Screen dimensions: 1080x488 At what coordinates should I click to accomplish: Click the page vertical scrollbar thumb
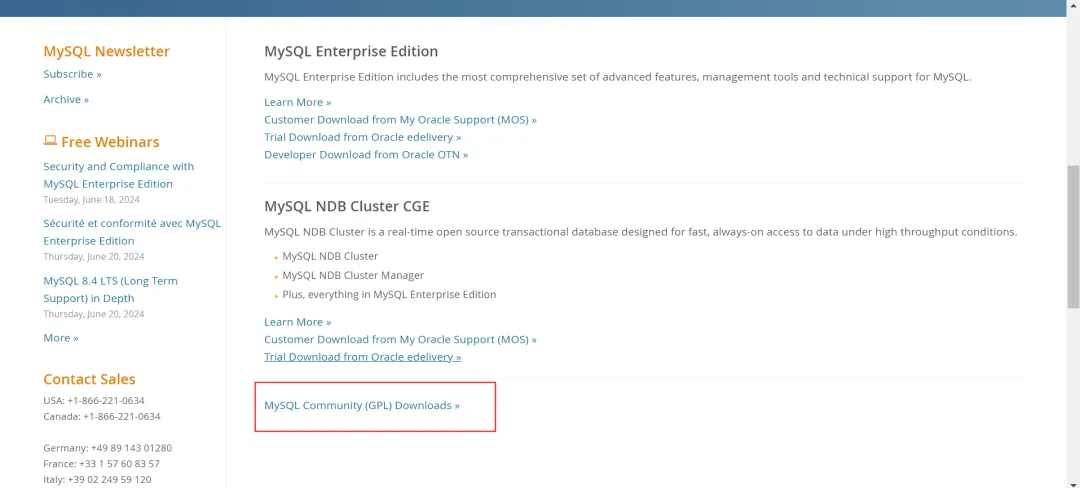coord(1073,236)
